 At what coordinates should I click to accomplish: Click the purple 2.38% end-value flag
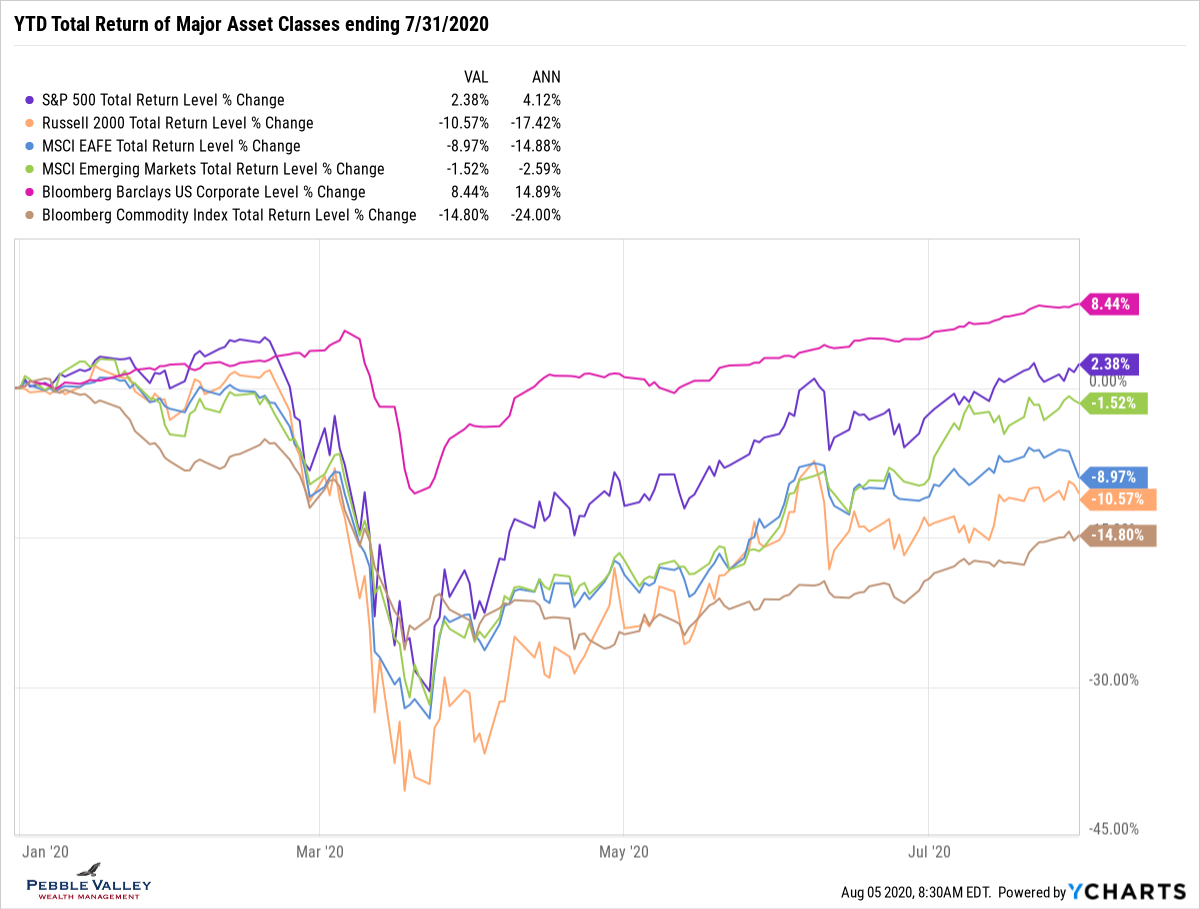click(x=1110, y=364)
